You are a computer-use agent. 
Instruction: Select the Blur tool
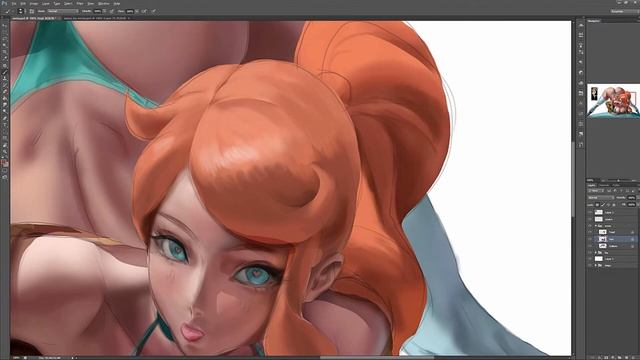pos(5,104)
